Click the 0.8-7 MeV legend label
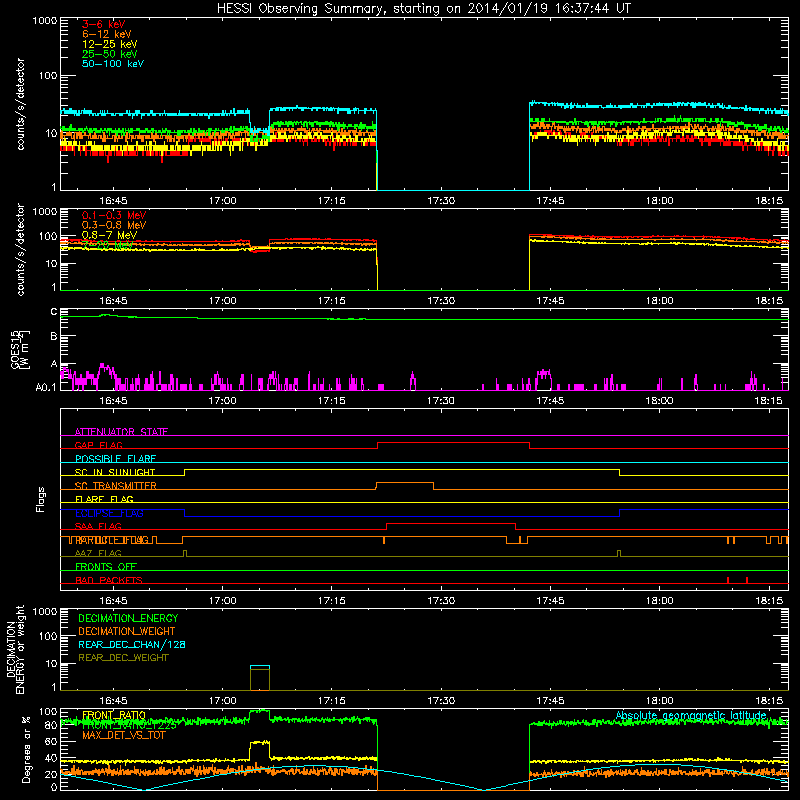The image size is (800, 800). pyautogui.click(x=109, y=235)
